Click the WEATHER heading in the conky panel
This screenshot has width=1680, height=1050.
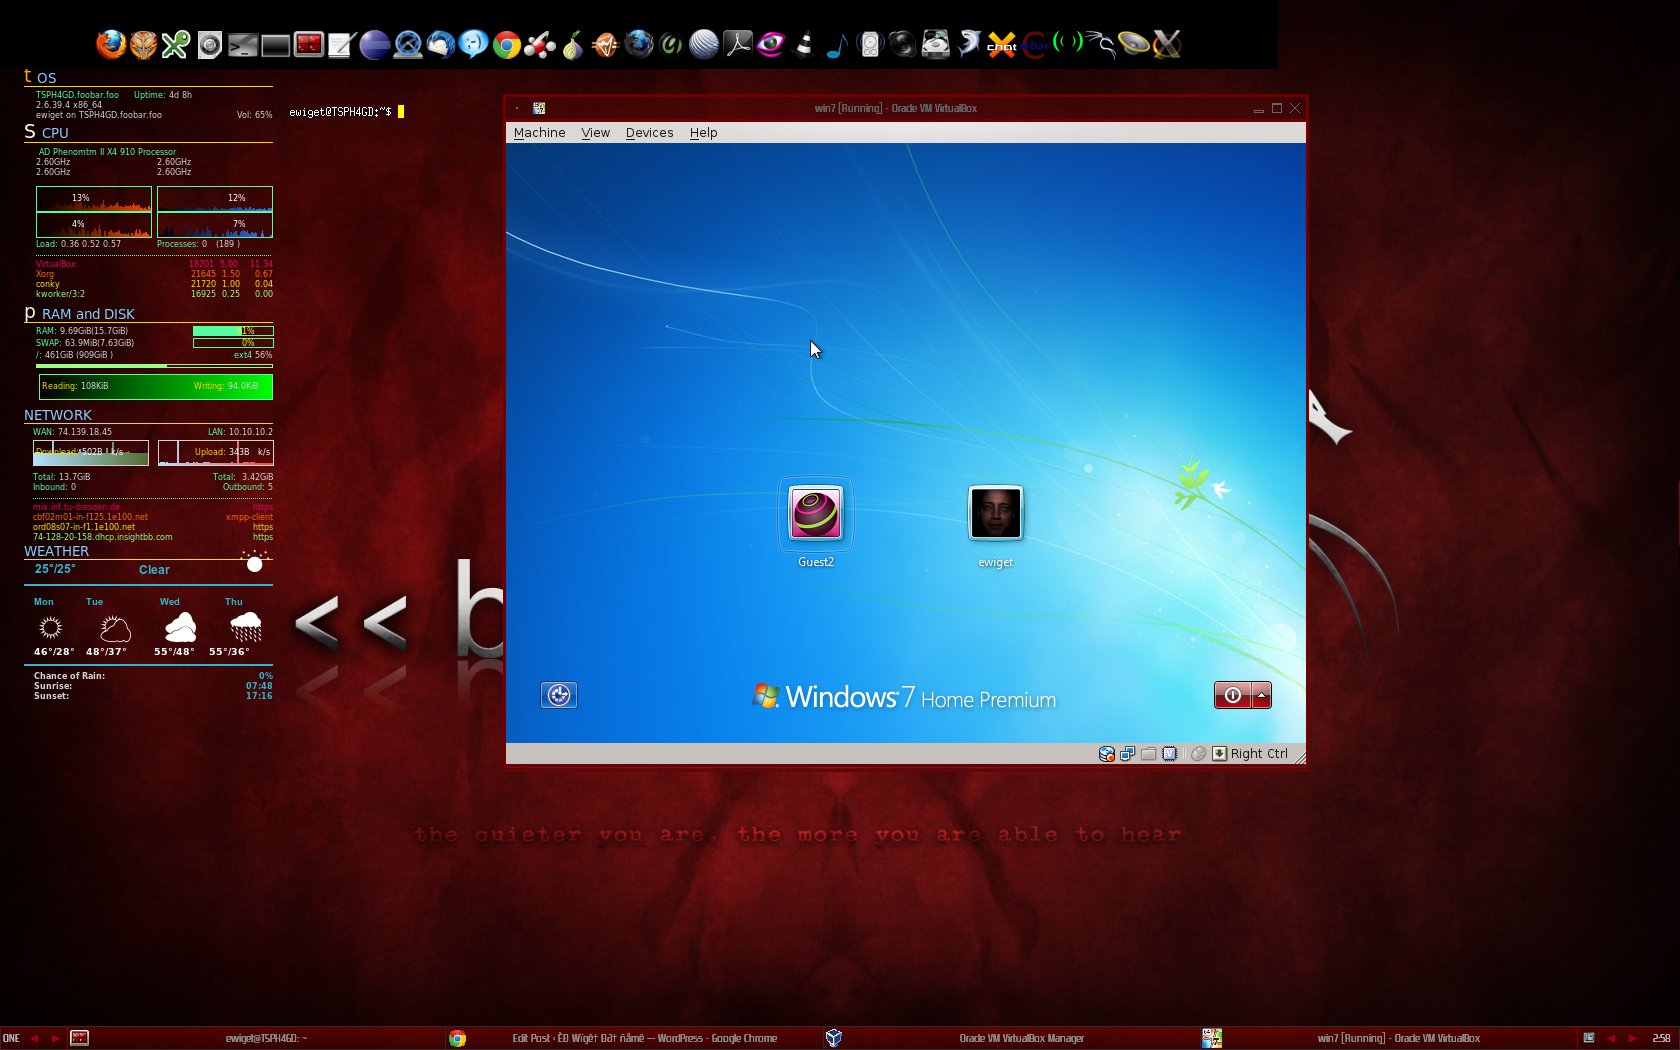56,551
